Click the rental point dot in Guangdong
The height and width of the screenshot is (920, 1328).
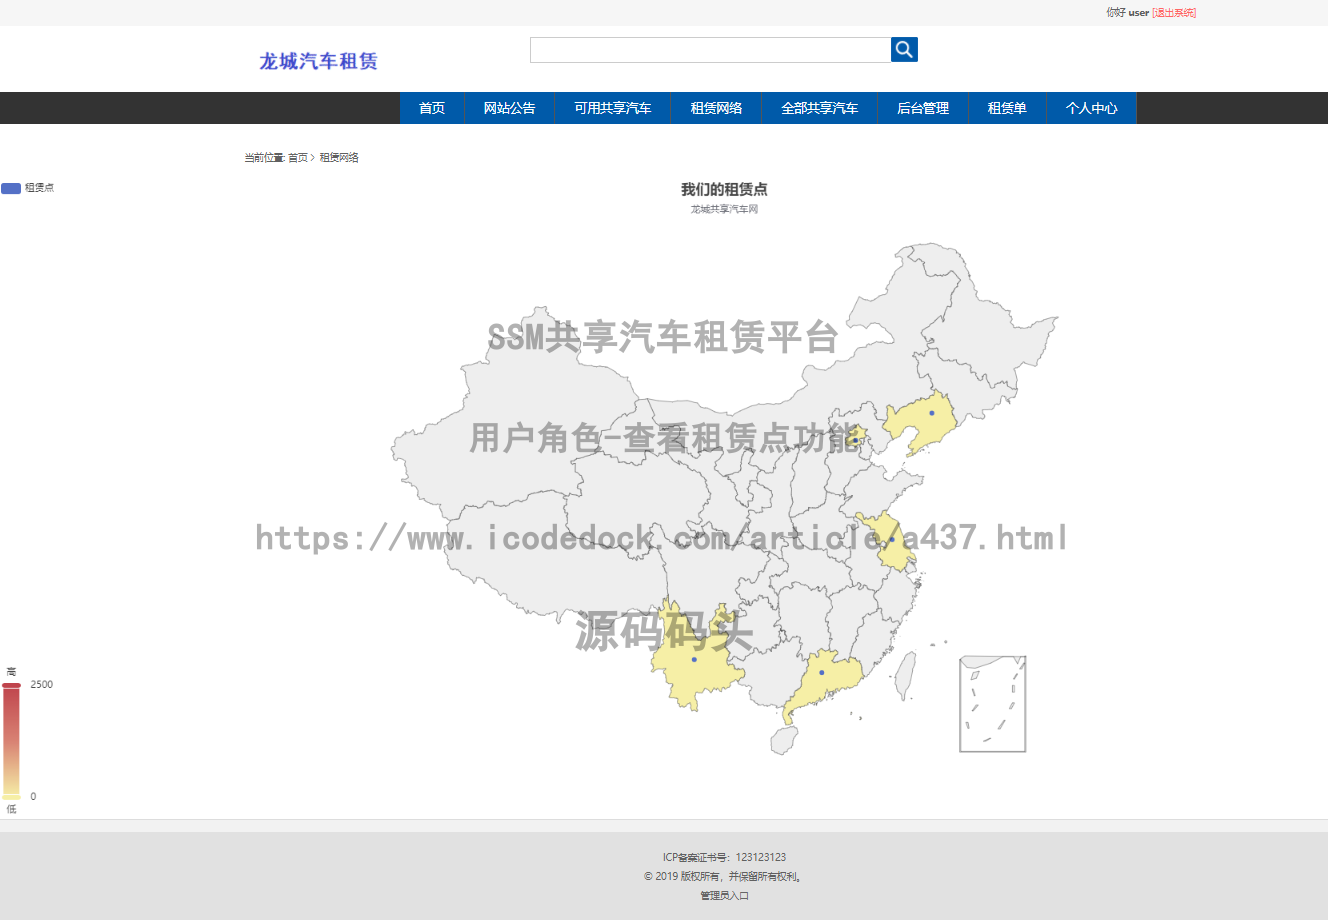pyautogui.click(x=822, y=673)
